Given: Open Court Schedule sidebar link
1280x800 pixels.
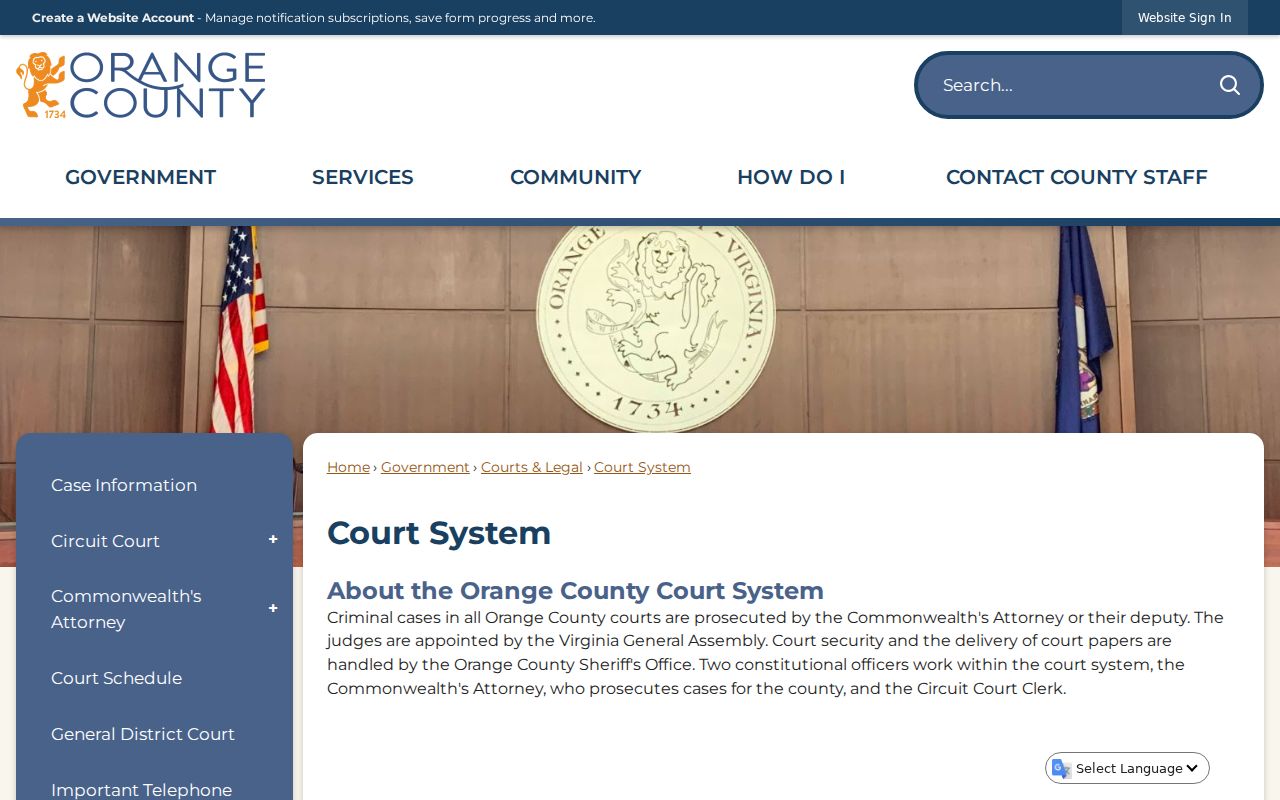Looking at the screenshot, I should click(116, 678).
